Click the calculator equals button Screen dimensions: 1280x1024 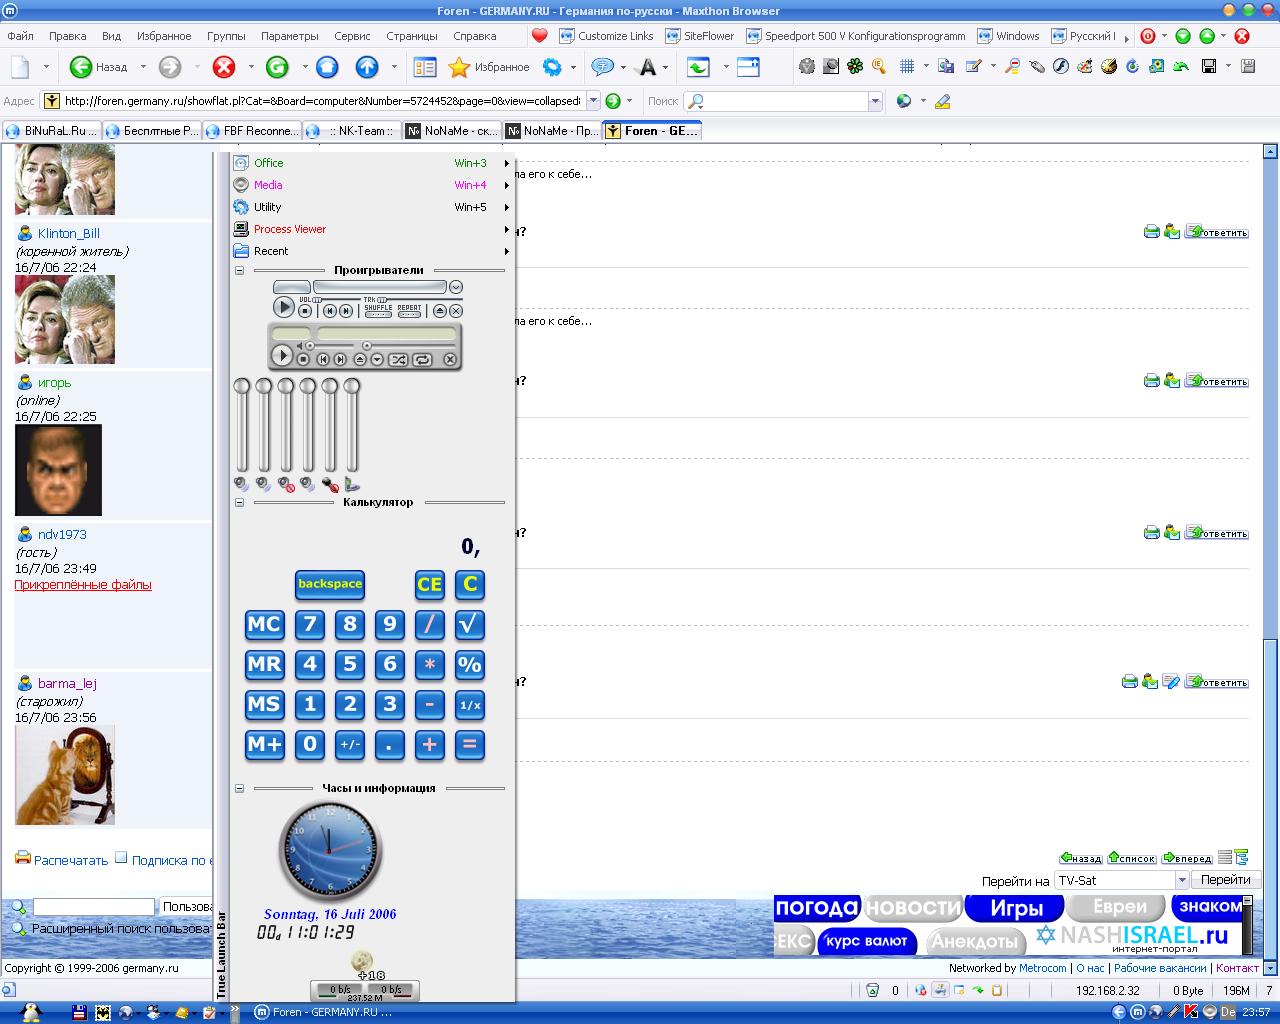pos(469,744)
